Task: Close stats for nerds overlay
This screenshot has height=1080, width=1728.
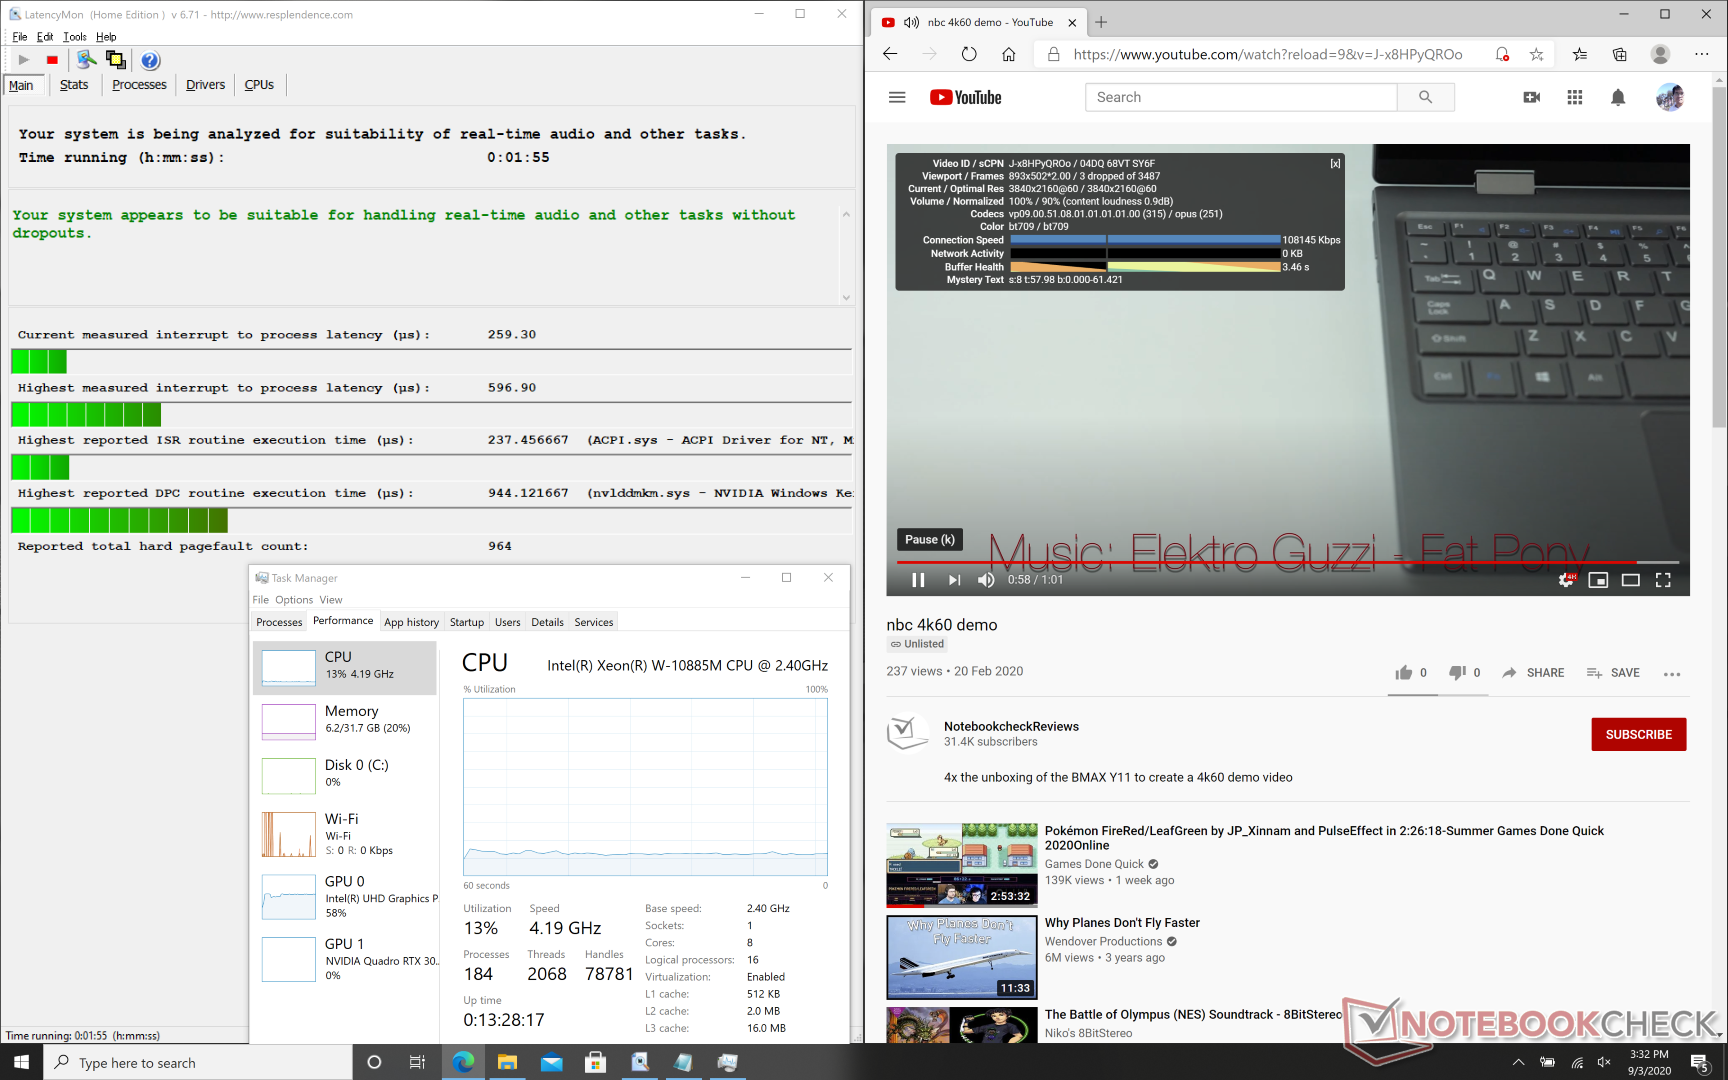Action: (1335, 164)
